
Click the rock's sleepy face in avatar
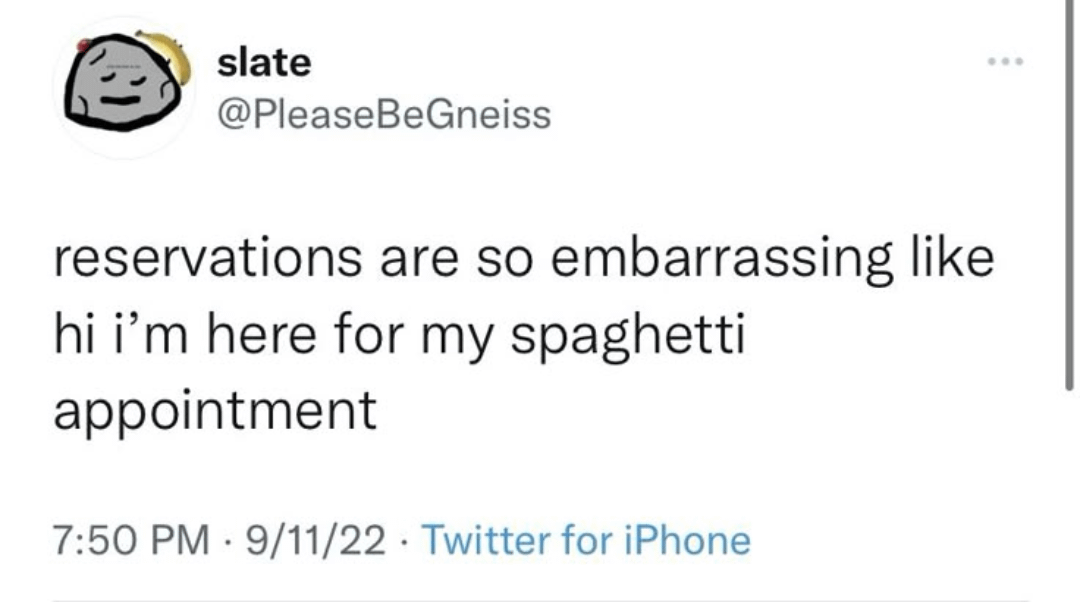(x=120, y=85)
